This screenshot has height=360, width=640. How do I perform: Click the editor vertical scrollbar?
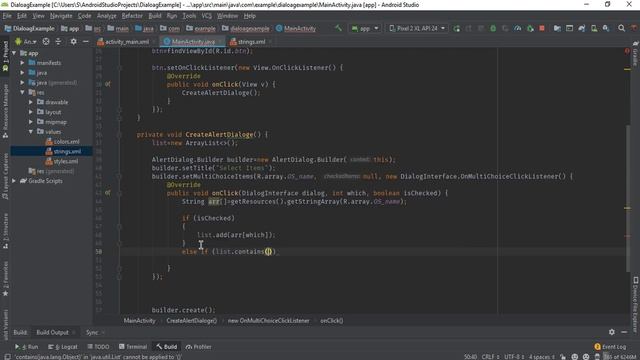628,198
